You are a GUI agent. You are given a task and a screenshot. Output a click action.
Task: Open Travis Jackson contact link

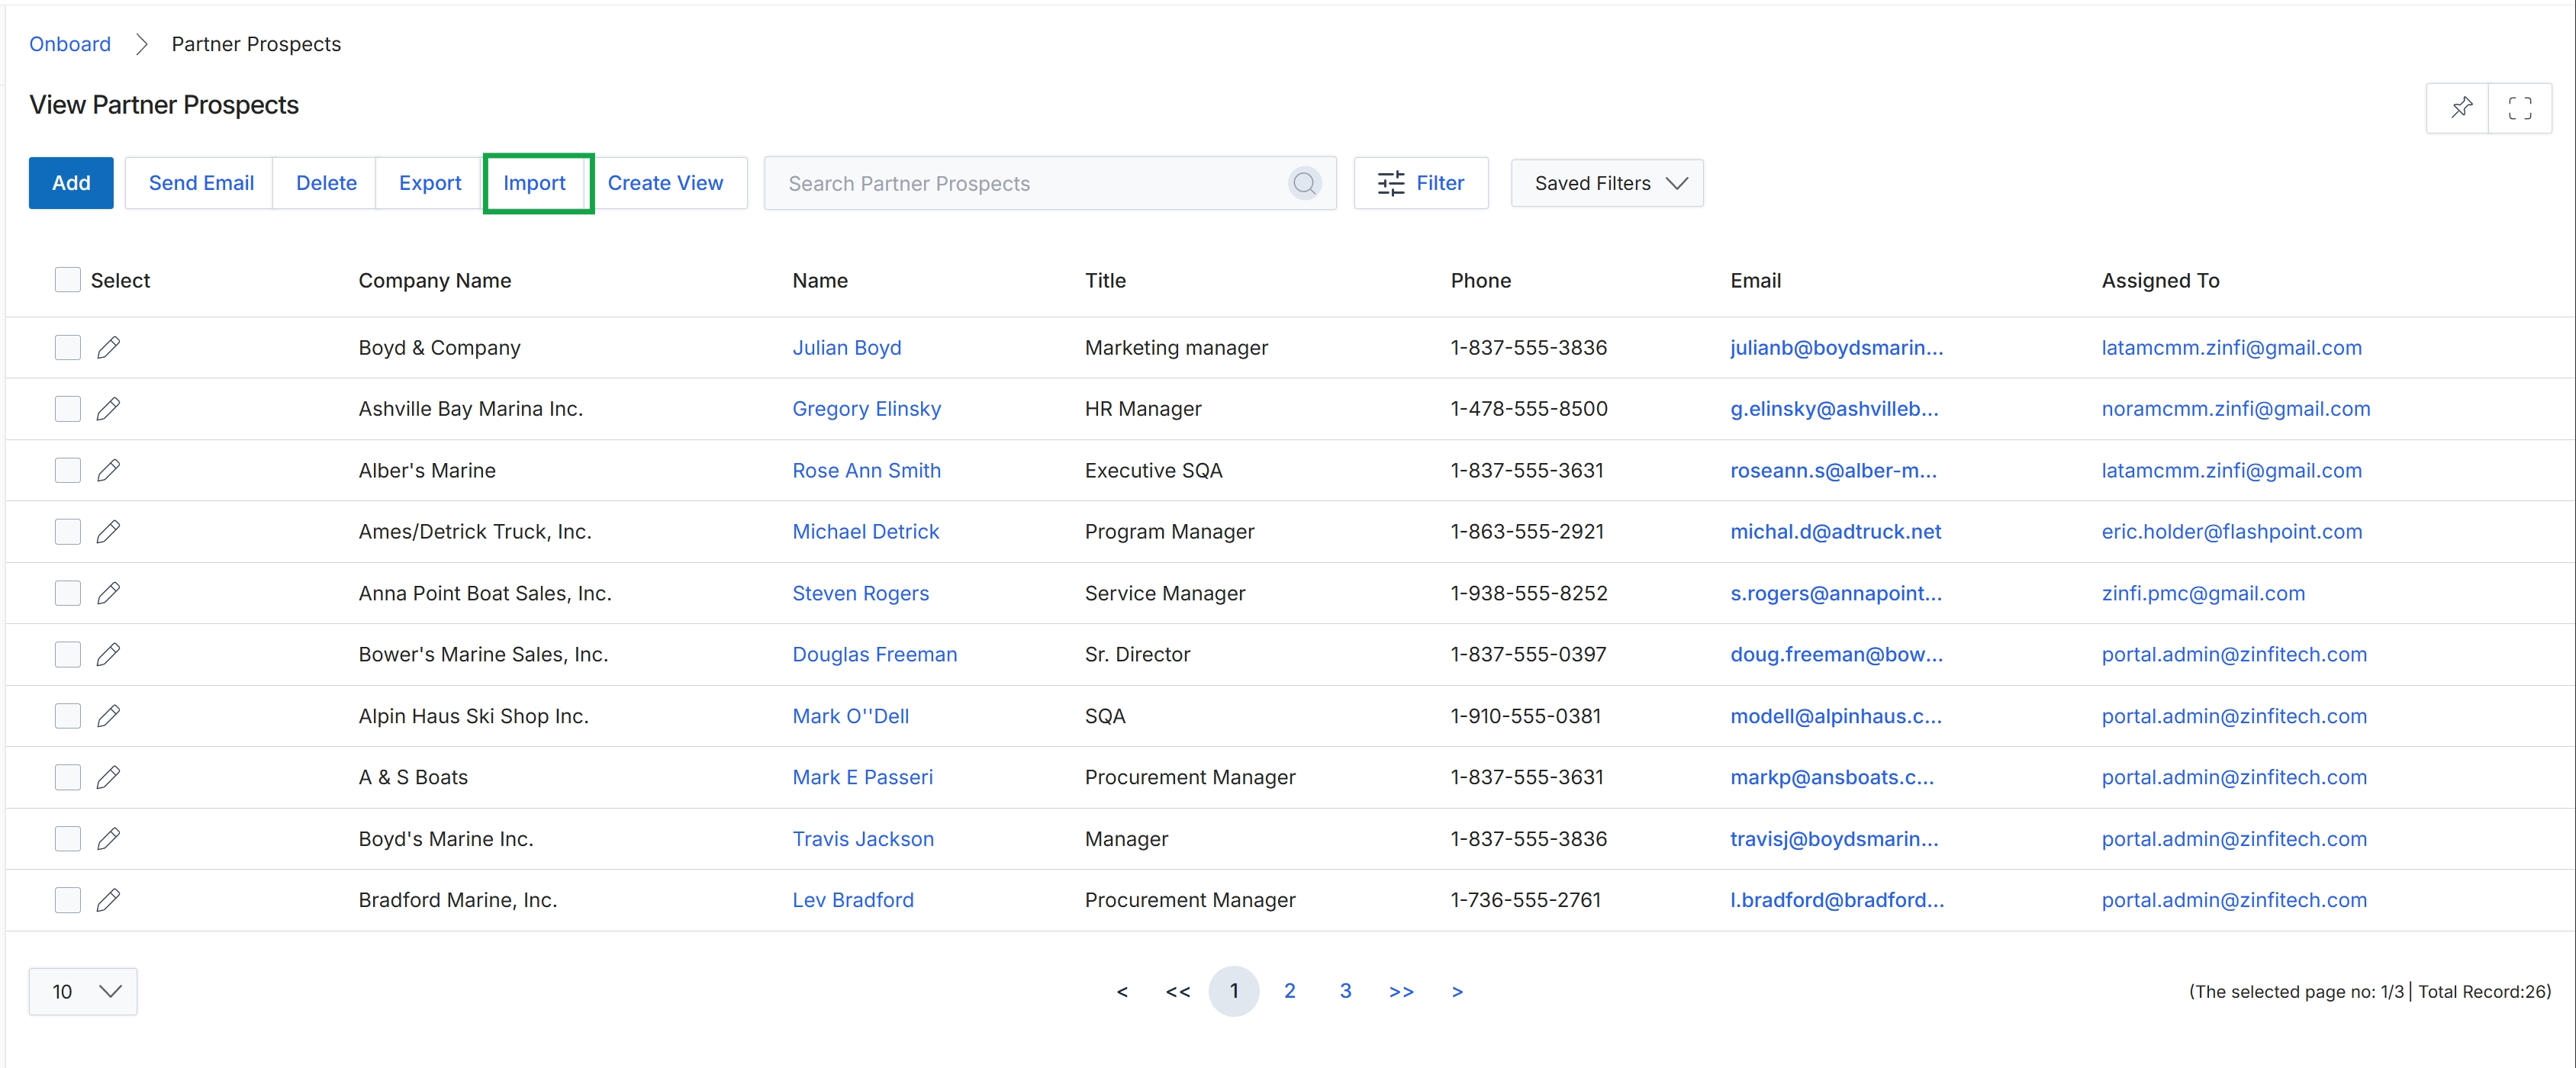[x=863, y=839]
